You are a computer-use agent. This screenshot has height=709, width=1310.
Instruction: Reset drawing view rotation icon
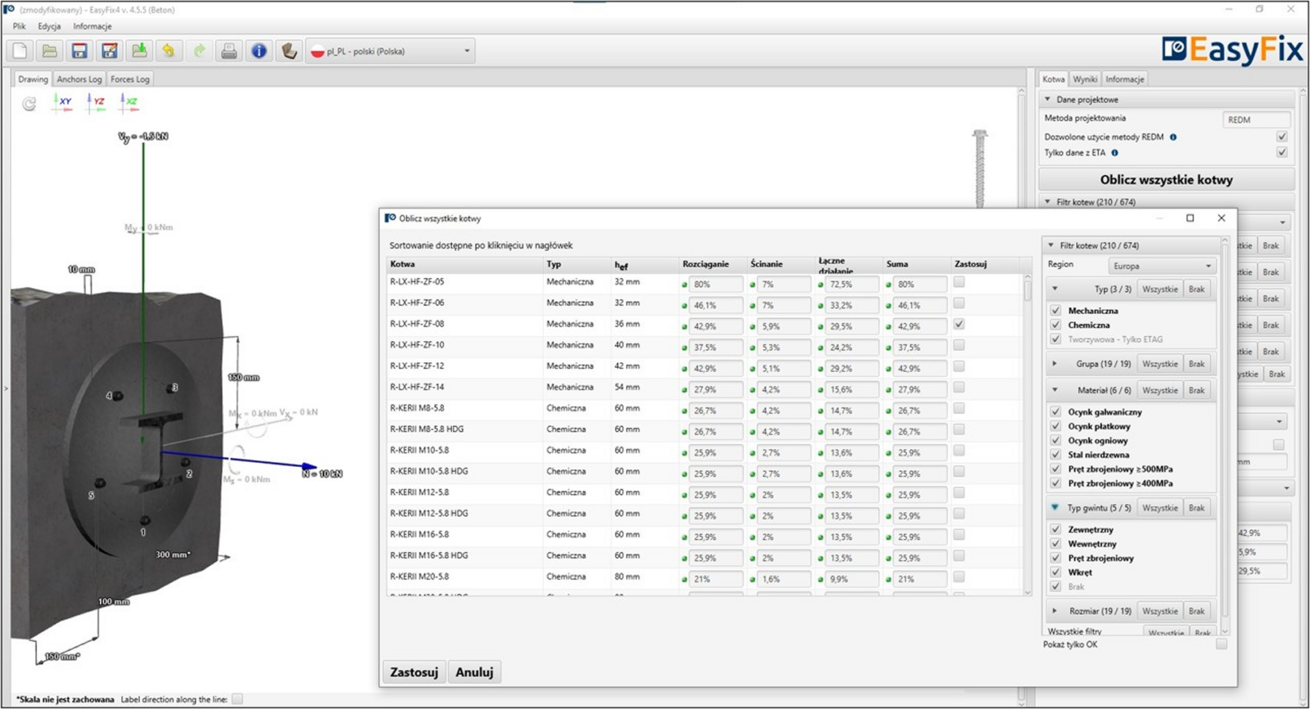(x=29, y=103)
